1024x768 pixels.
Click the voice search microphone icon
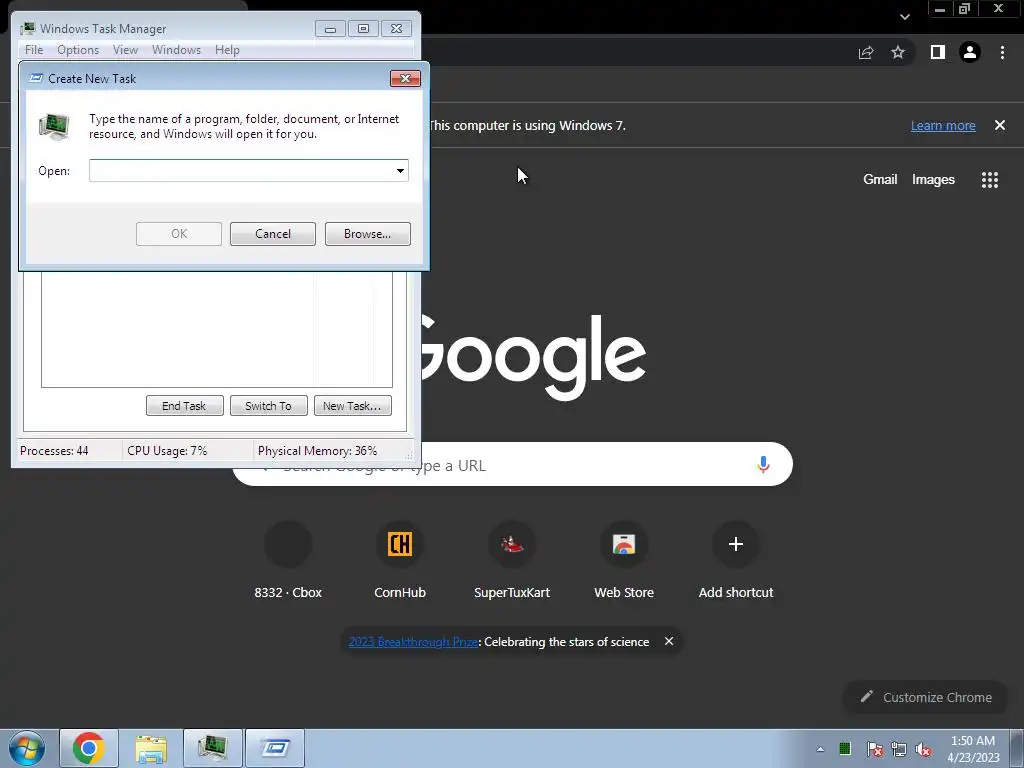click(763, 464)
